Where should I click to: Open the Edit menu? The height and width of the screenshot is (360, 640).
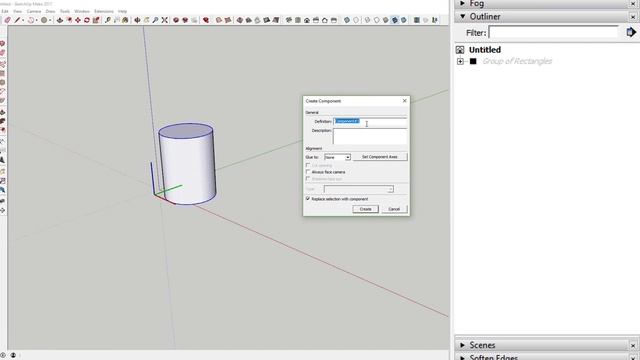pos(4,11)
